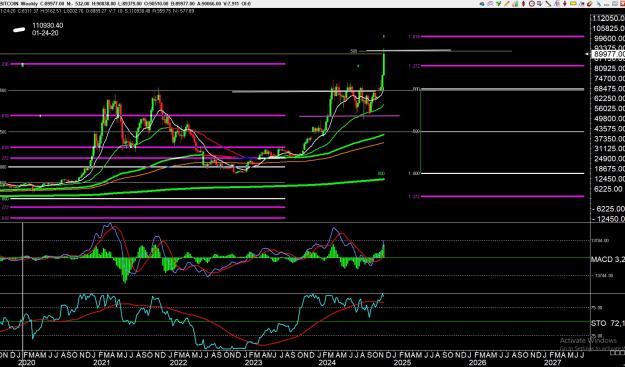Select the 2022 year marker on time axis
Image resolution: width=625 pixels, height=367 pixels.
coord(178,363)
